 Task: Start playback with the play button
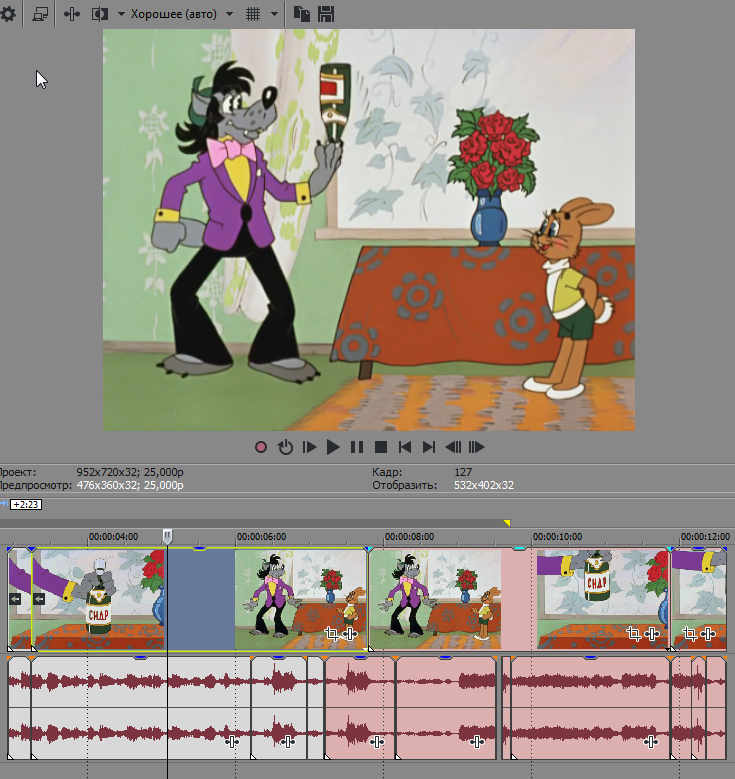(x=332, y=448)
